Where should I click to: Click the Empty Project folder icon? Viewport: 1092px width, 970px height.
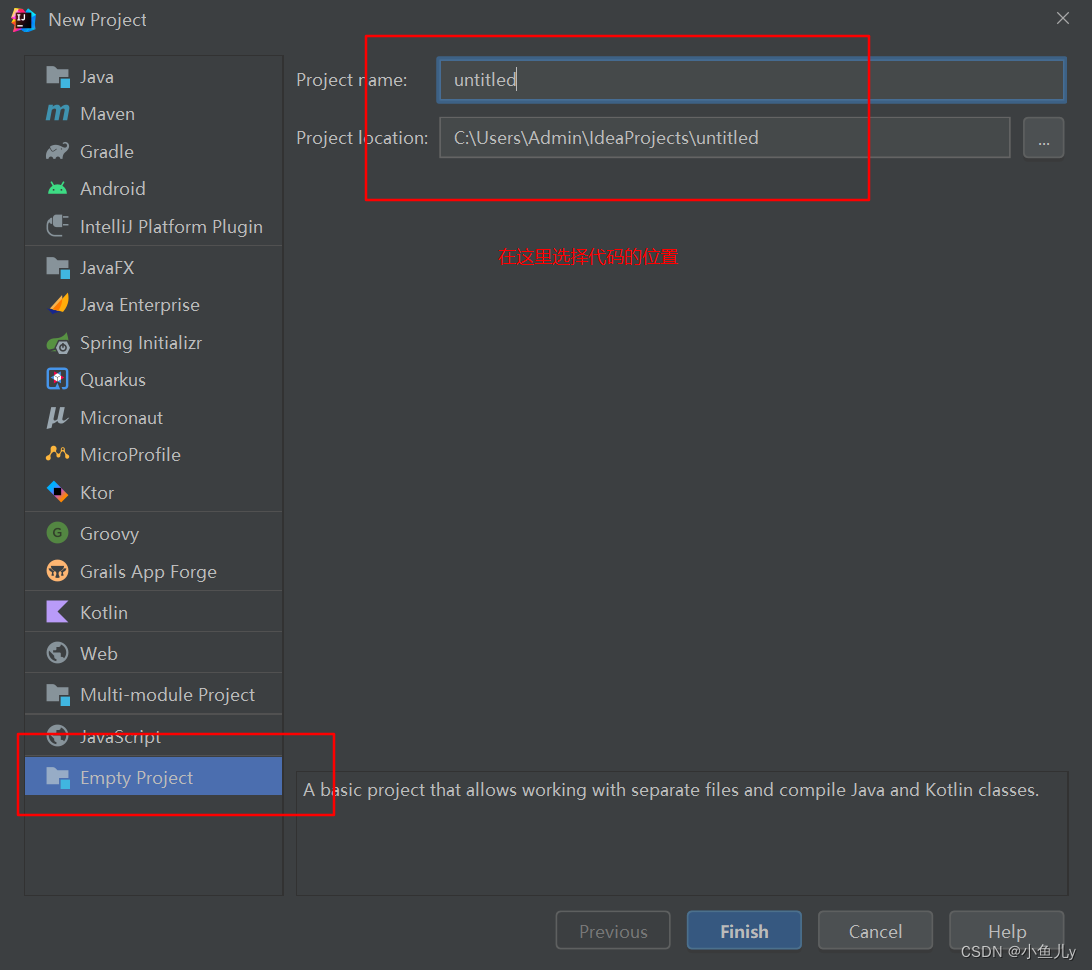[x=58, y=777]
